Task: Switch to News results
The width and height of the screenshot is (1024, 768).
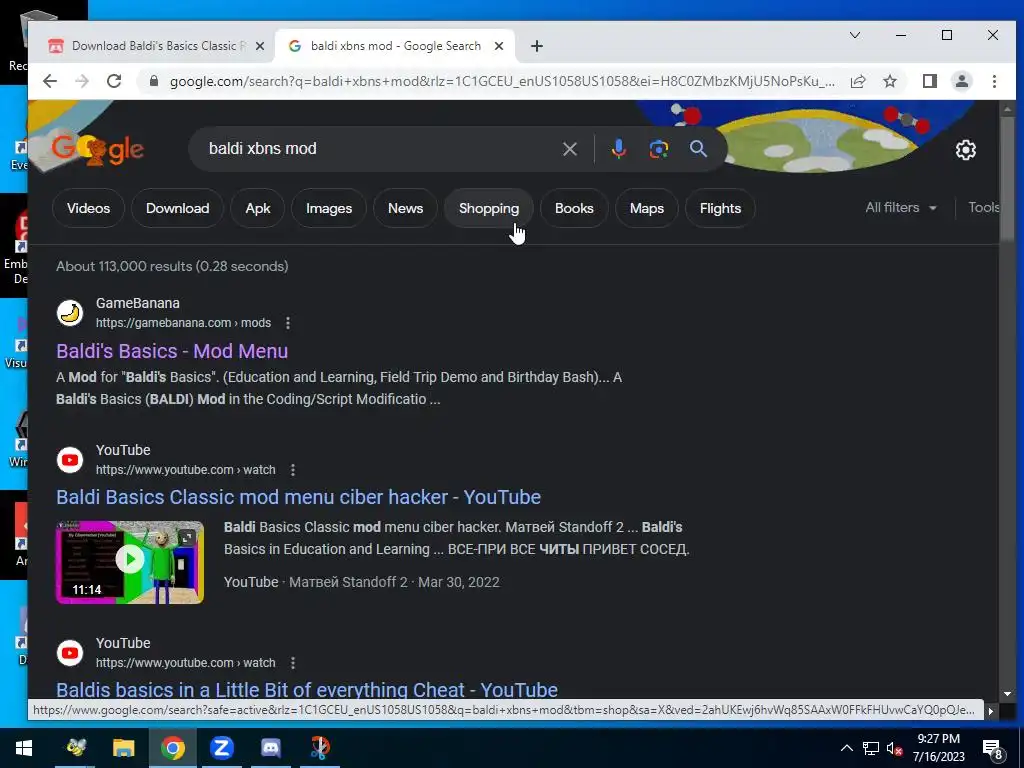Action: tap(405, 208)
